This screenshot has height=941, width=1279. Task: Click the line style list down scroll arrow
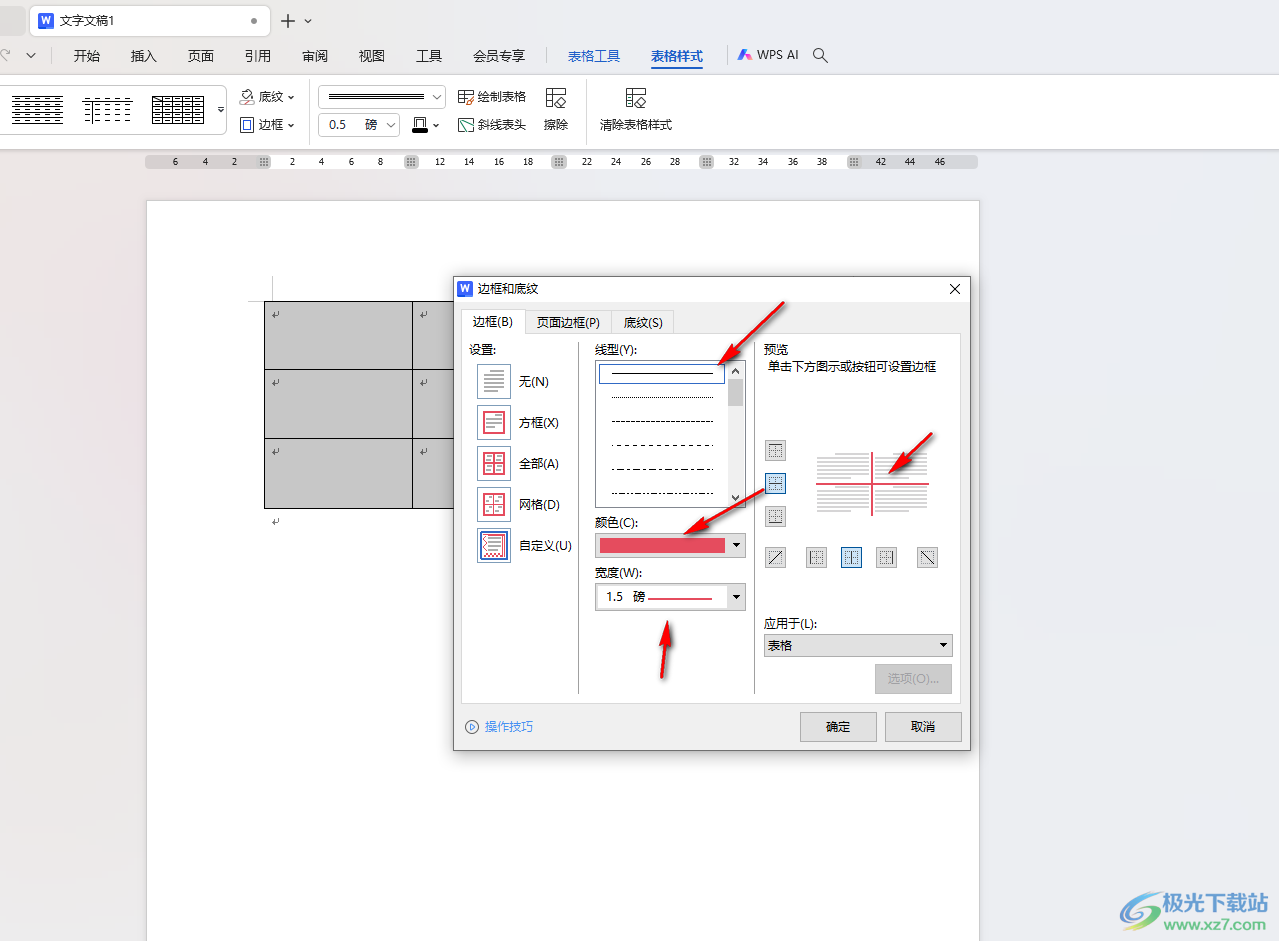point(736,497)
